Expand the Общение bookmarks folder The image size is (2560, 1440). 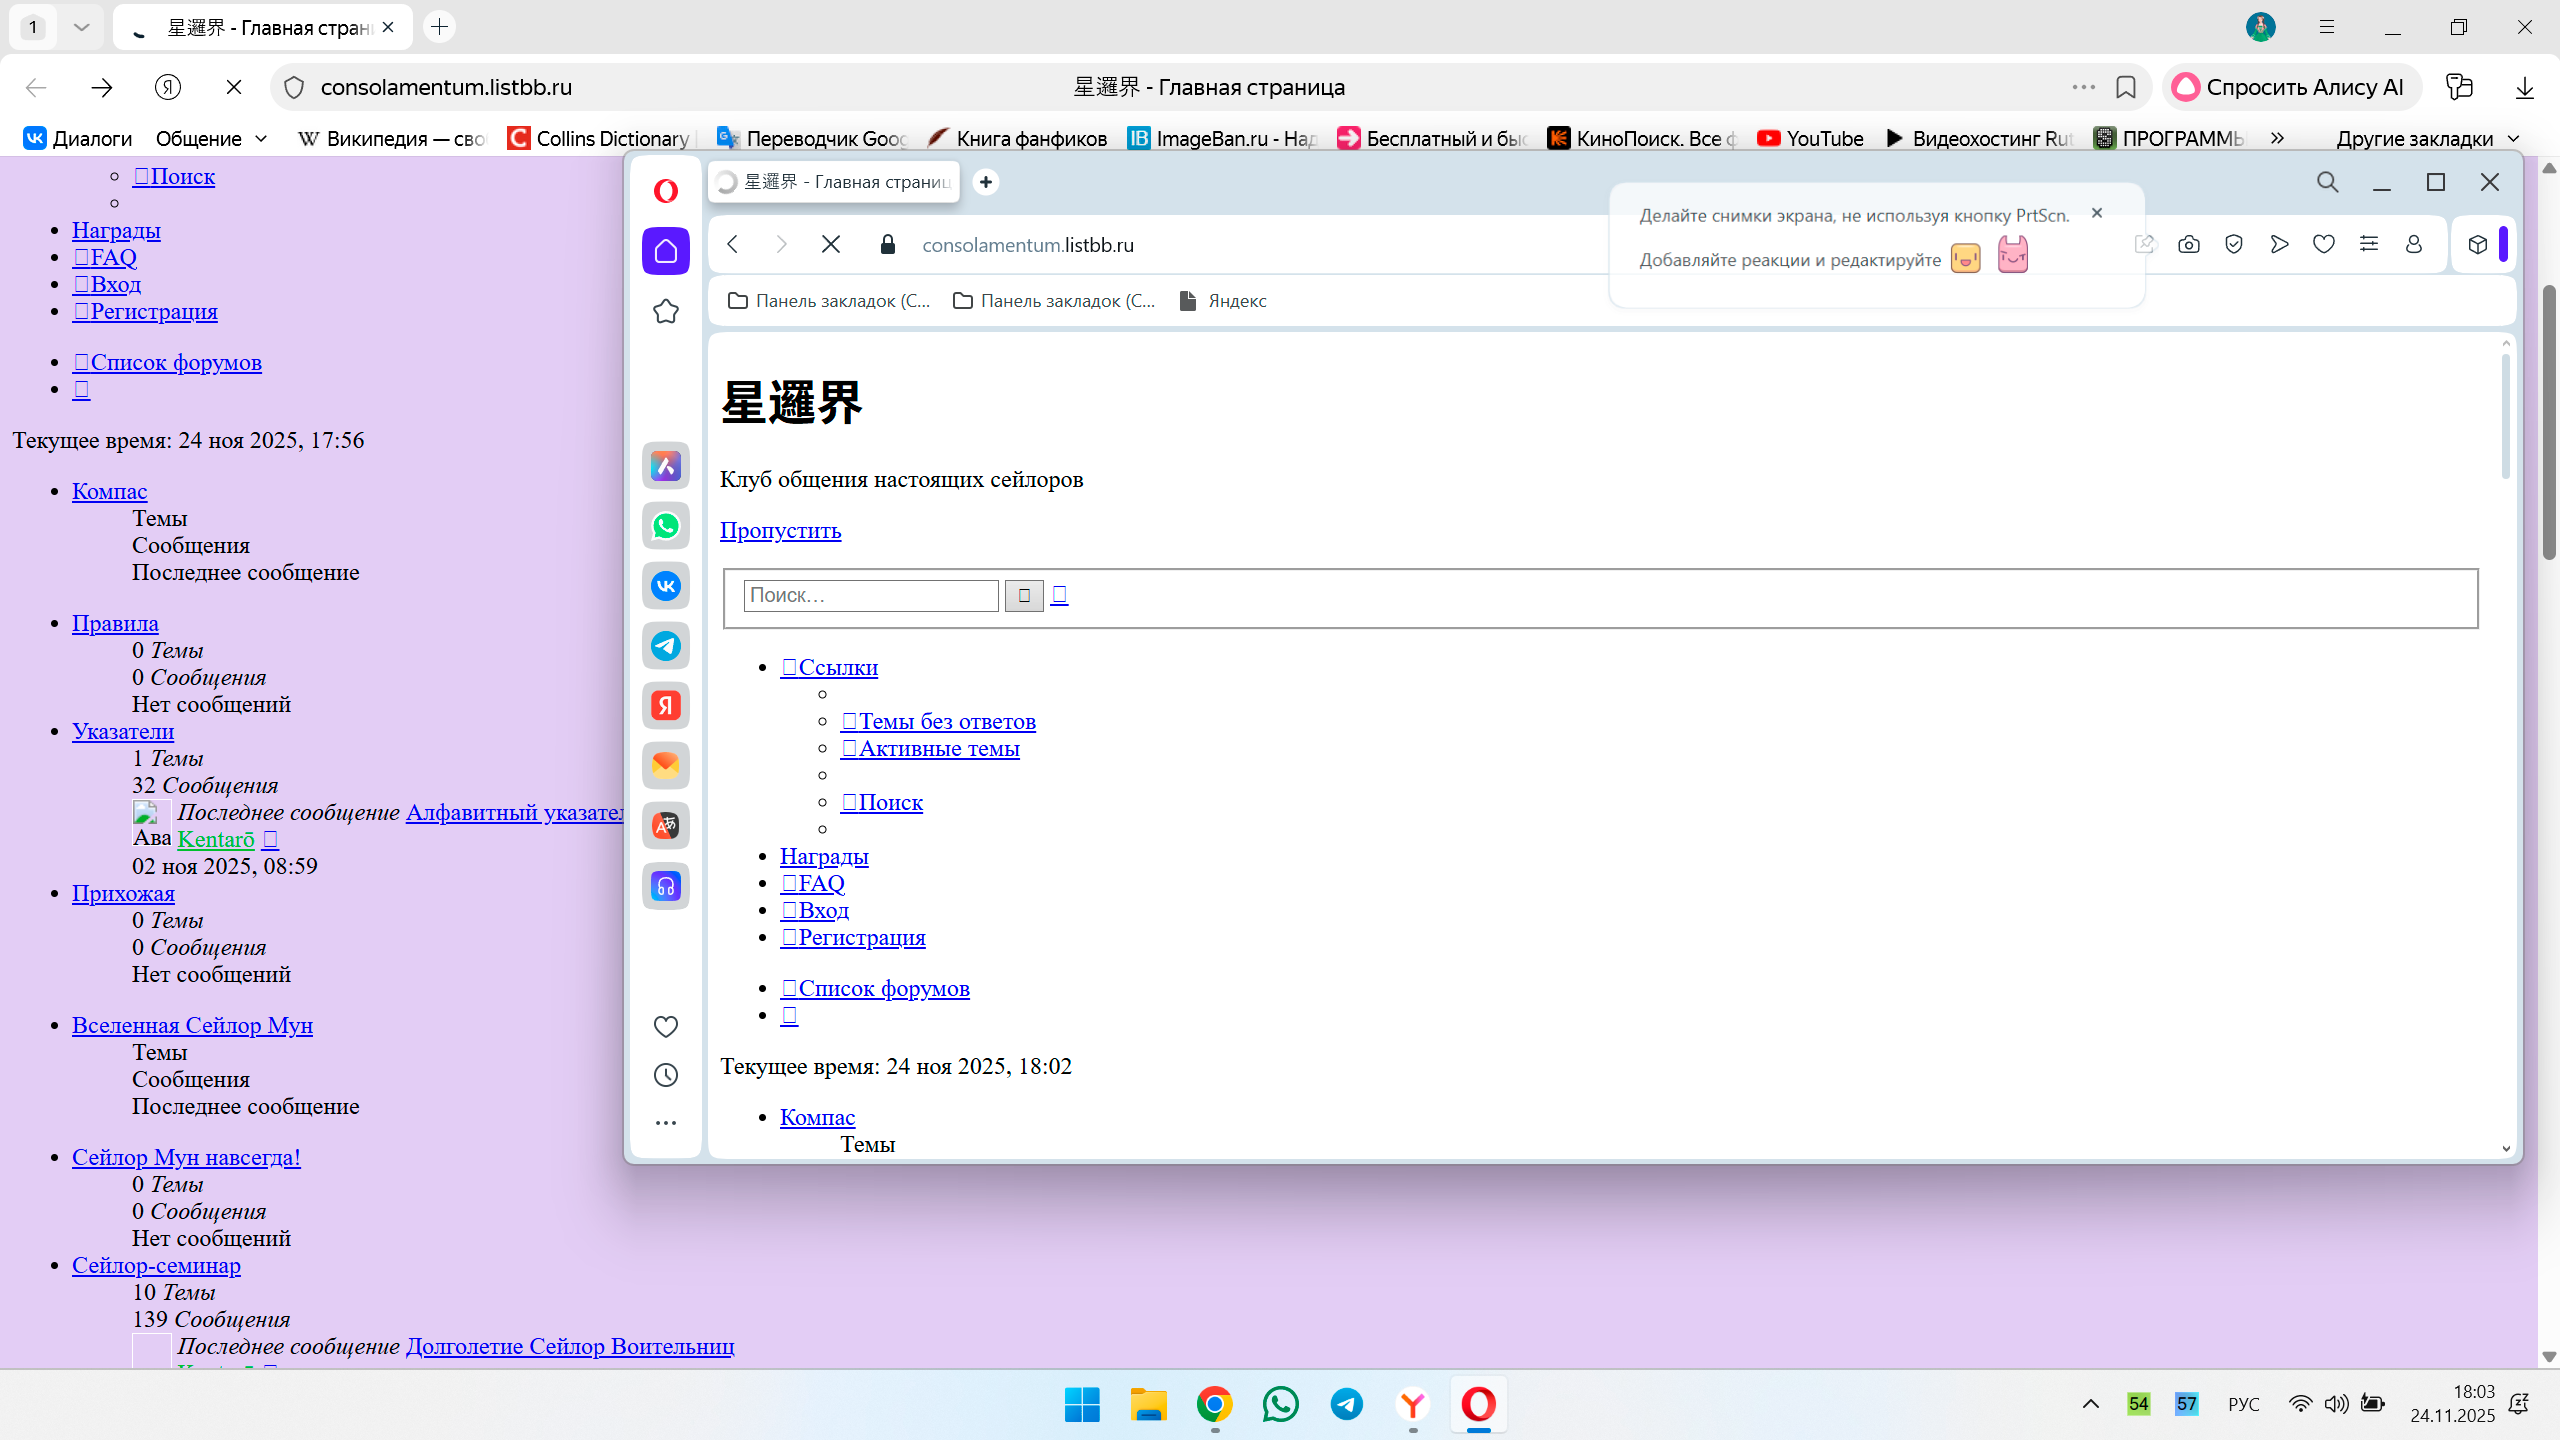[212, 138]
